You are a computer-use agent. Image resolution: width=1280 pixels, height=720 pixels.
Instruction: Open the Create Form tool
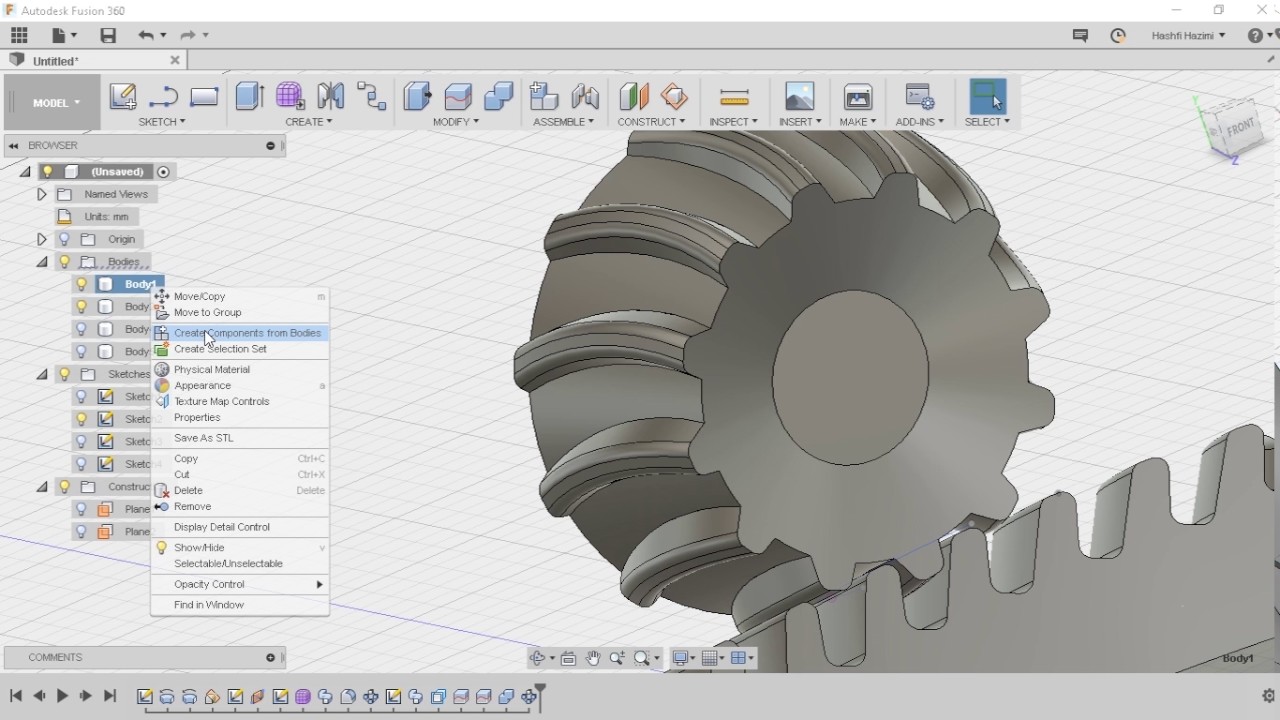[290, 96]
